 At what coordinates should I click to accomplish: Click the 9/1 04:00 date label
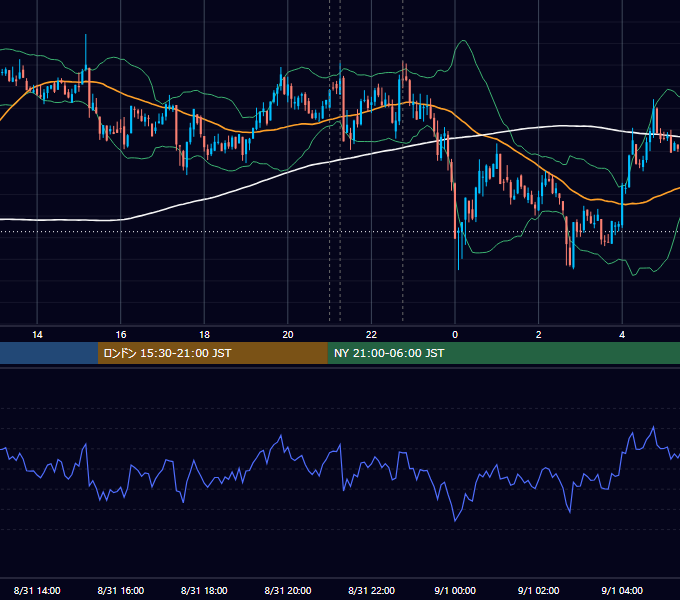pyautogui.click(x=622, y=590)
